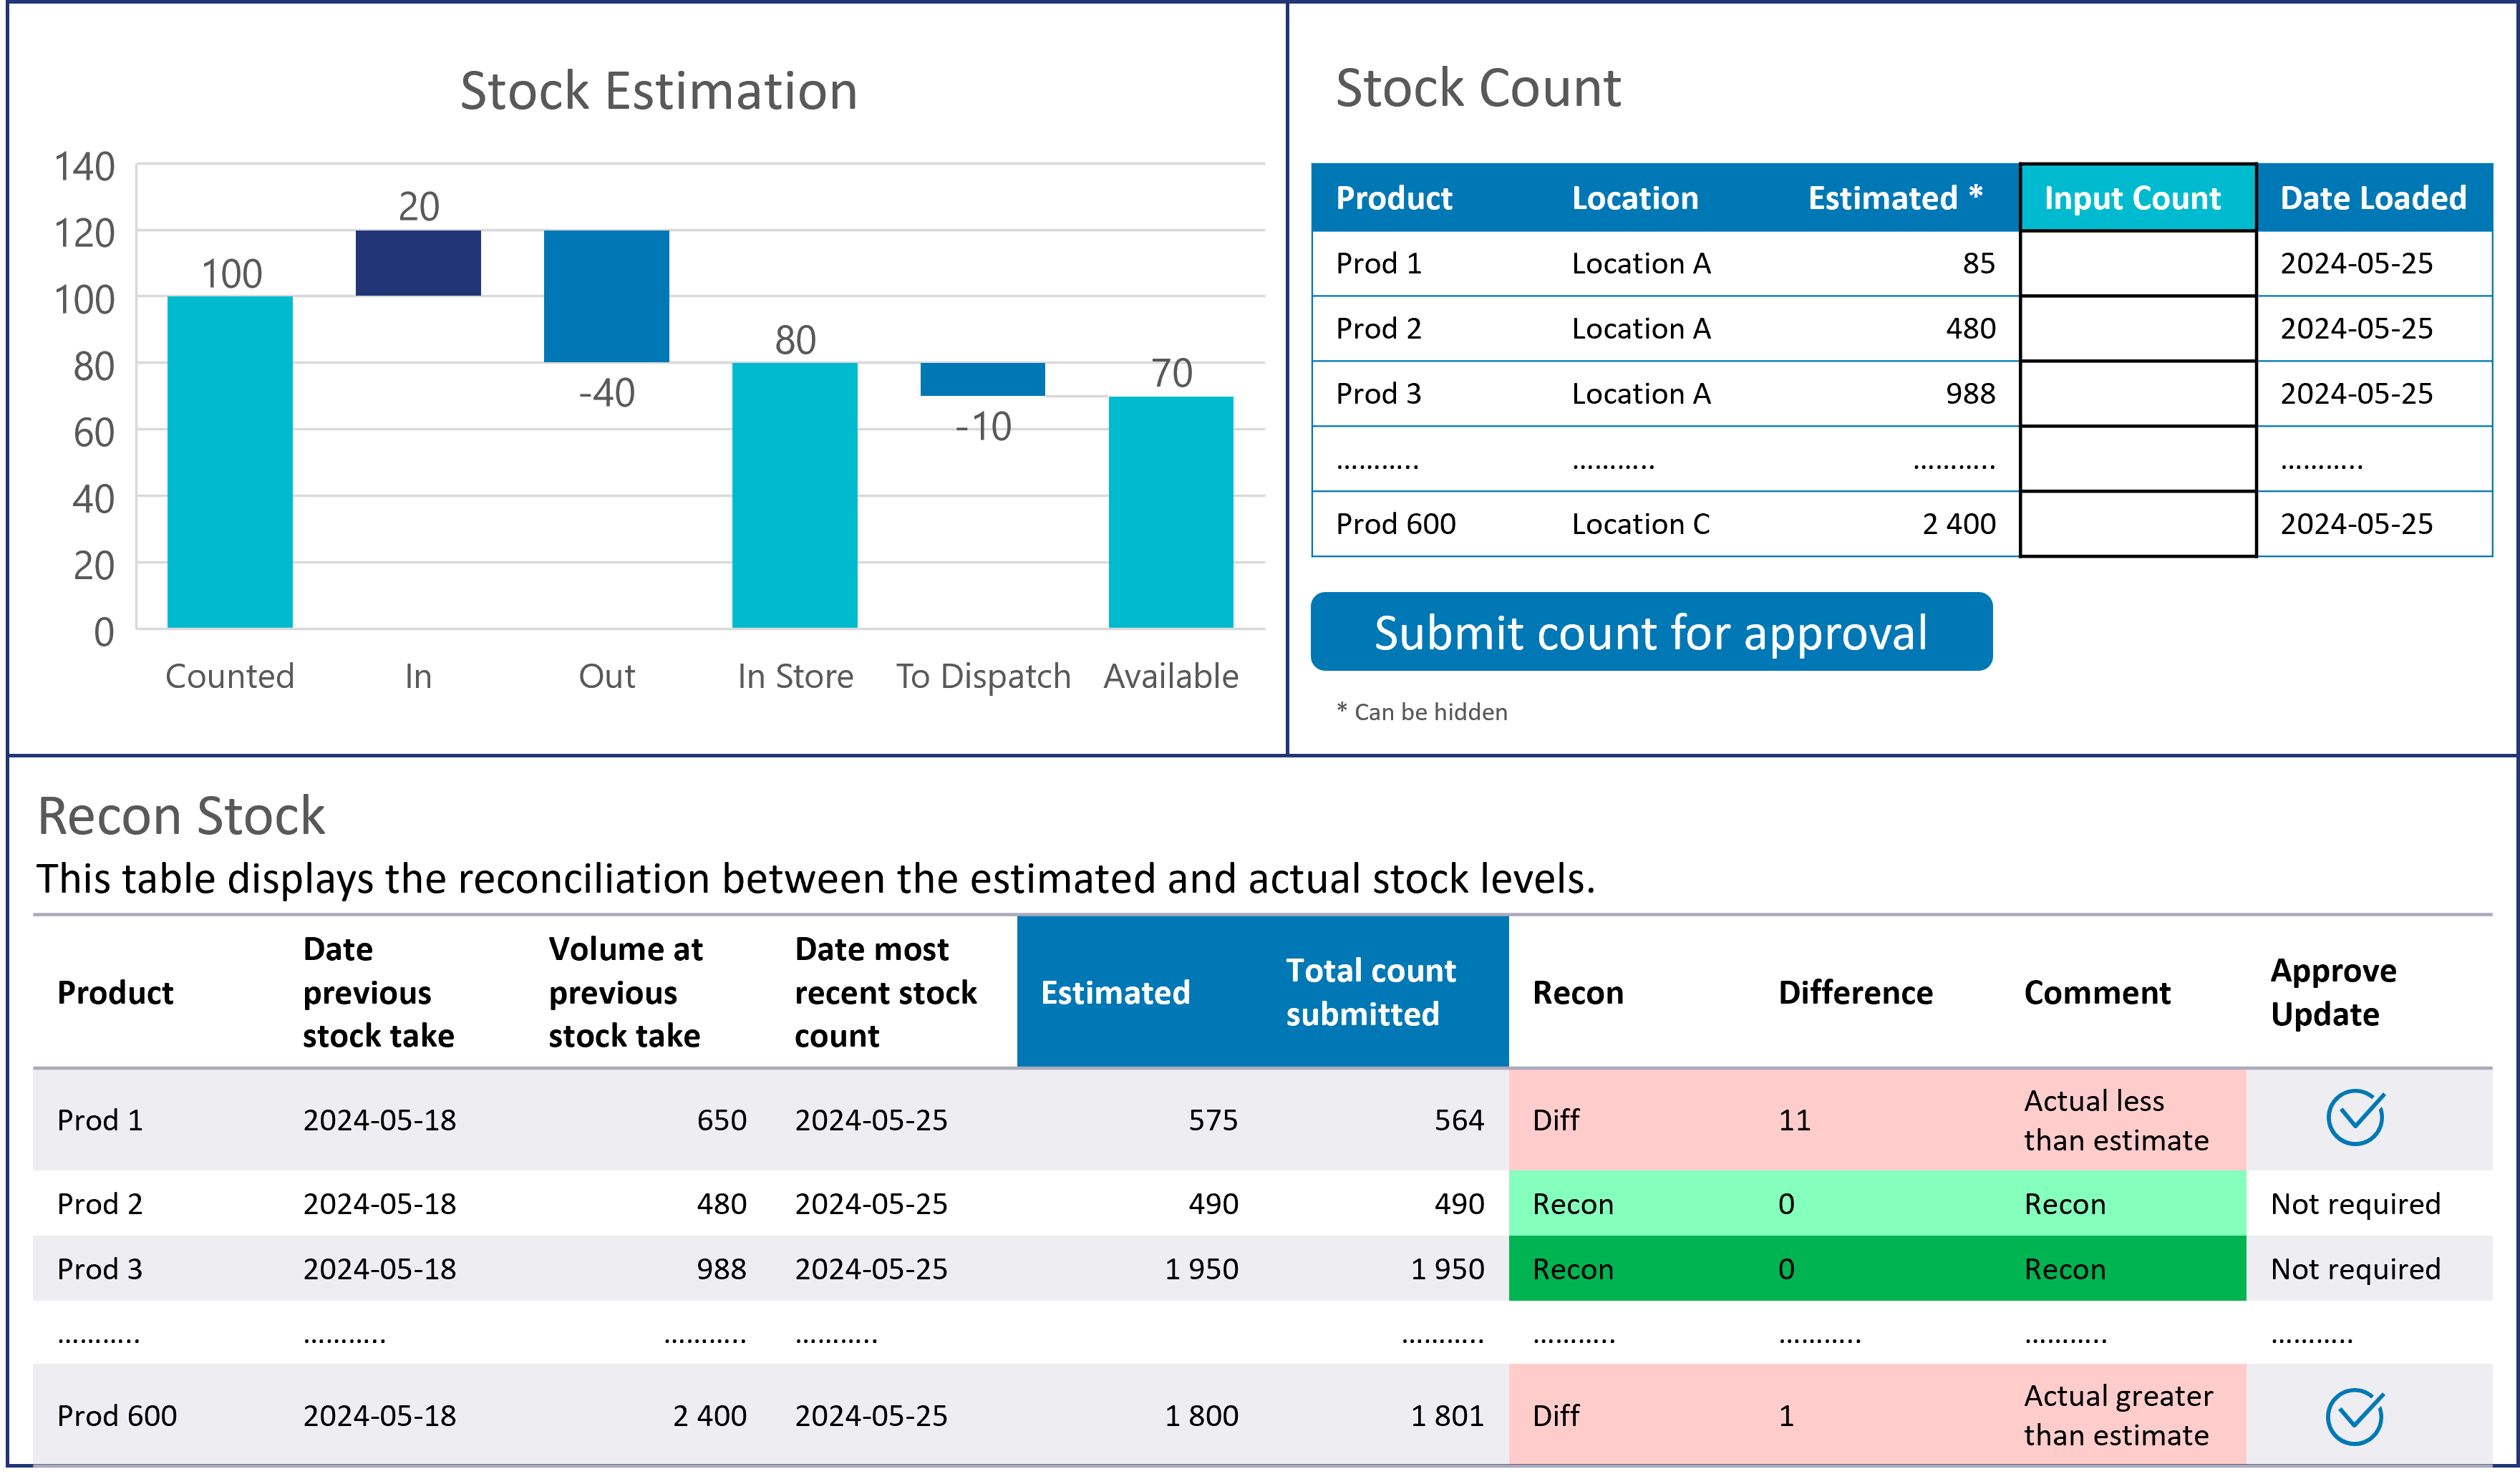Click the Recon Stock heading
The width and height of the screenshot is (2520, 1474).
180,815
